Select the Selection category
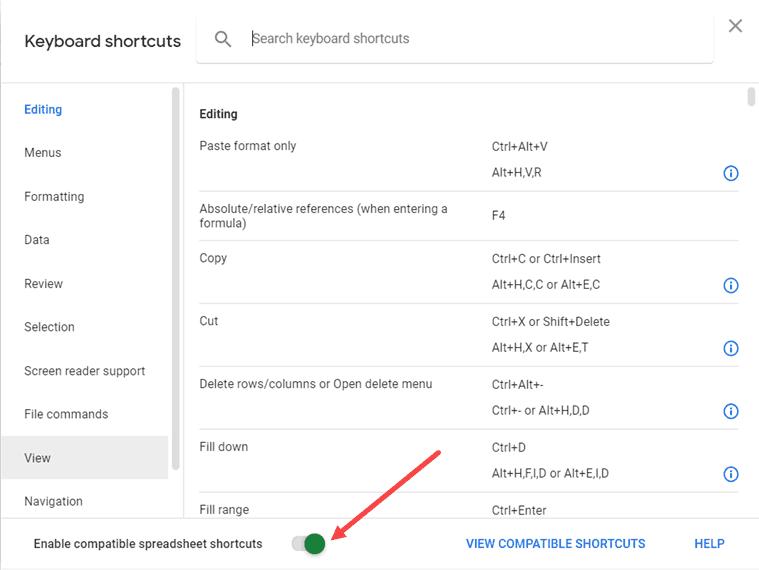 point(49,327)
